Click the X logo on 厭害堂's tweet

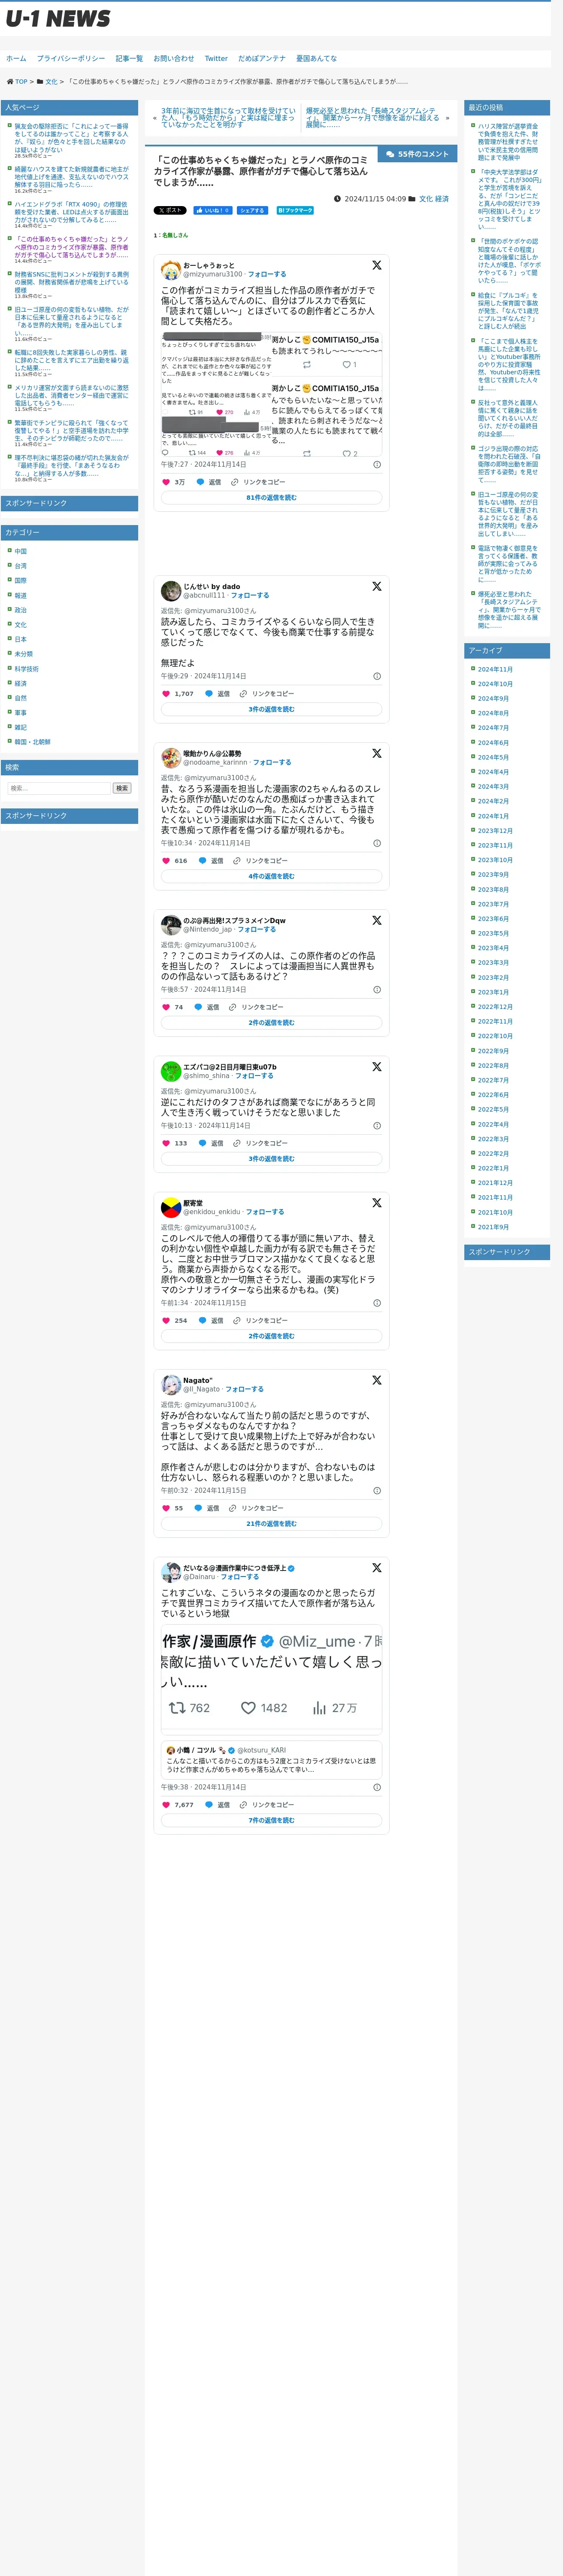point(377,1203)
